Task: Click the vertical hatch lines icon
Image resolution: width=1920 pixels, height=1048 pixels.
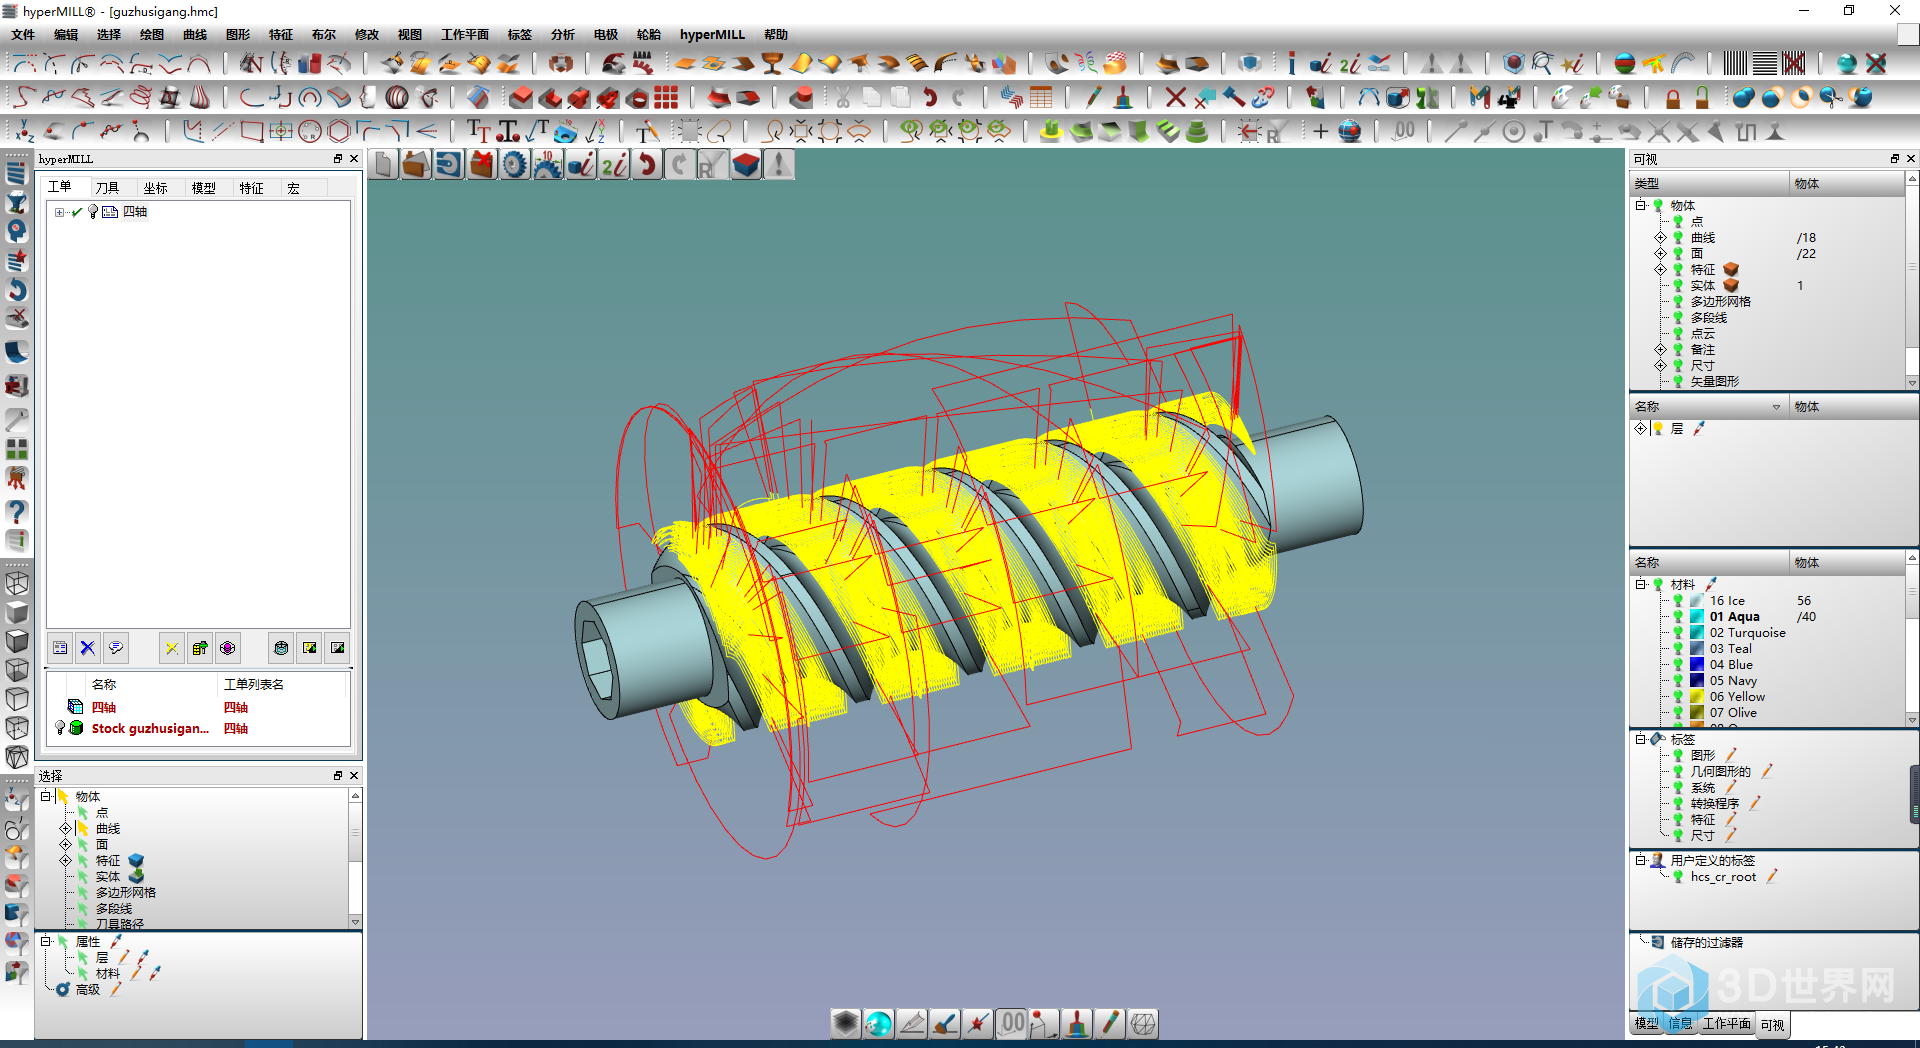Action: (x=1735, y=64)
